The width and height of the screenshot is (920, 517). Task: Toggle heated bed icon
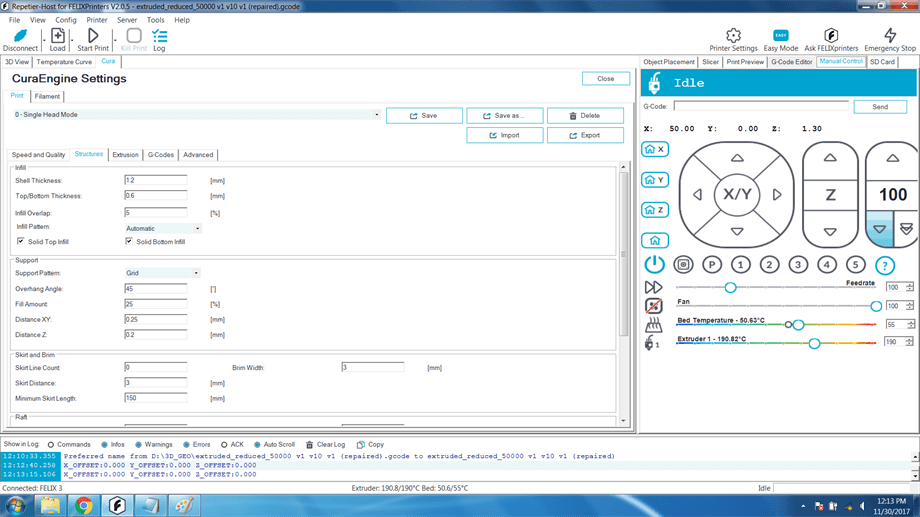654,325
